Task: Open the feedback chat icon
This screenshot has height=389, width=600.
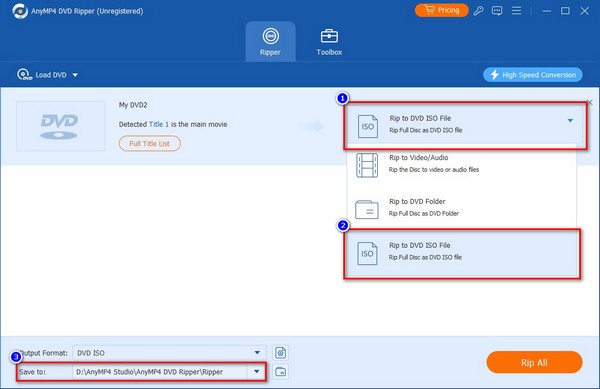Action: pyautogui.click(x=497, y=11)
